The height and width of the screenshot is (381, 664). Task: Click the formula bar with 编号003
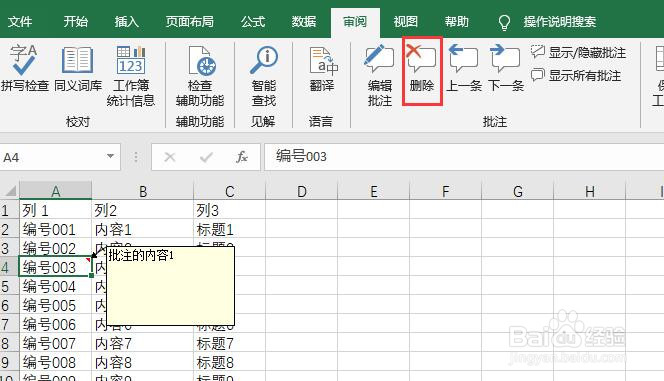[x=464, y=157]
